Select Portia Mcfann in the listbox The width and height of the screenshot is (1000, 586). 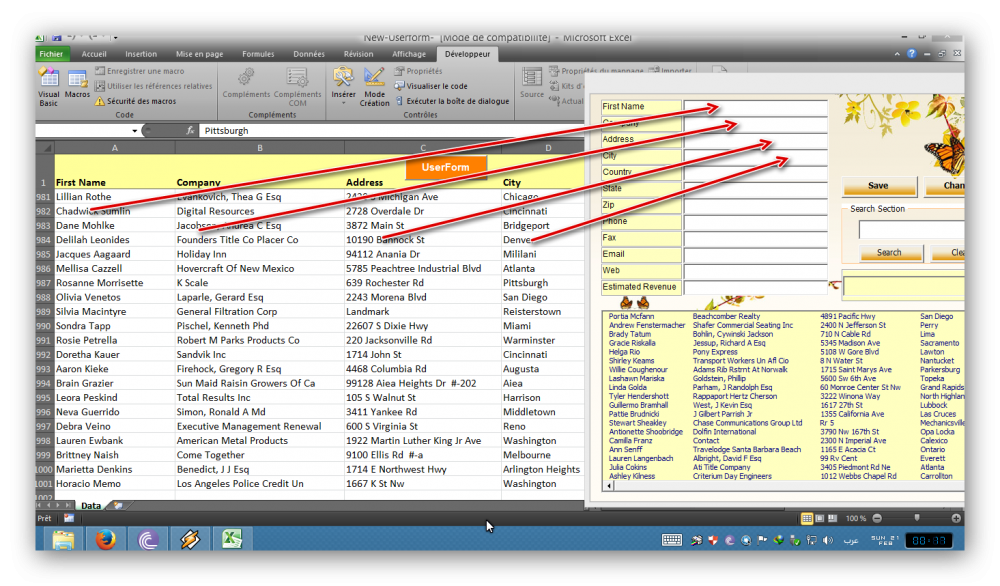pyautogui.click(x=631, y=316)
